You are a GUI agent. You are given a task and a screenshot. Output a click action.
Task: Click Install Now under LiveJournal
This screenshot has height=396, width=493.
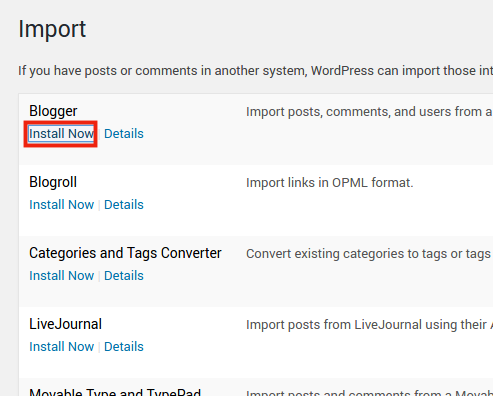pos(61,347)
